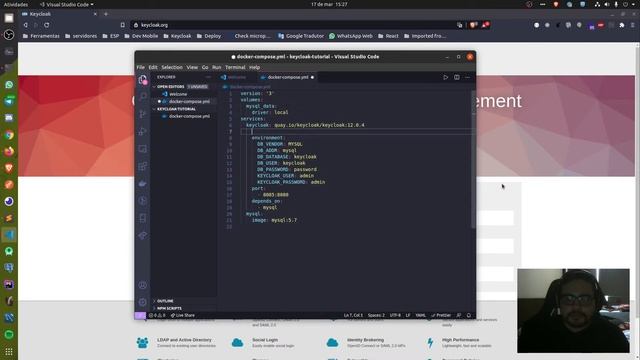Screen dimensions: 640x360
Task: Click the Run play icon in editor title bar
Action: [445, 77]
